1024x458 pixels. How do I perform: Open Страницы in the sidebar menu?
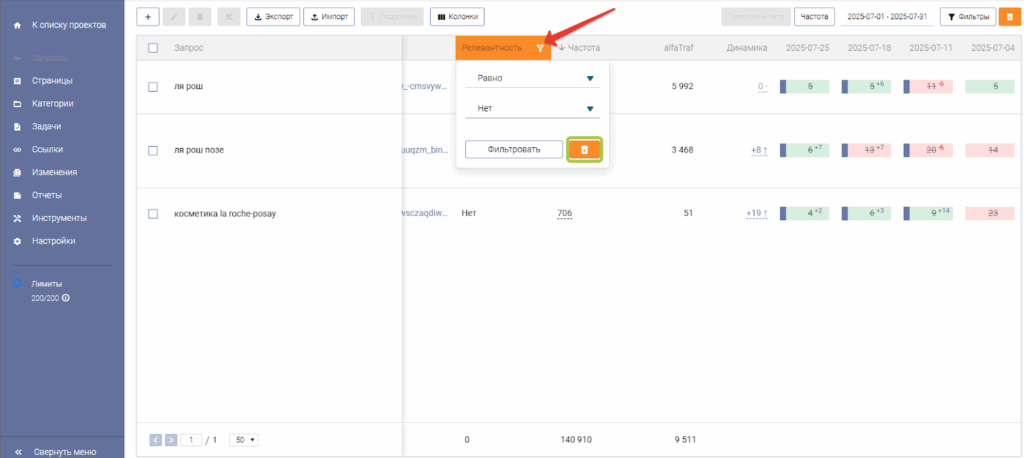pos(52,80)
